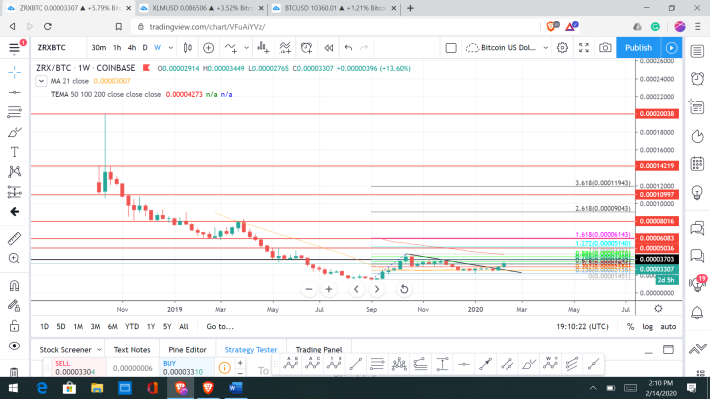Viewport: 710px width, 399px height.
Task: Open the TradingView hamburger menu
Action: pyautogui.click(x=14, y=48)
